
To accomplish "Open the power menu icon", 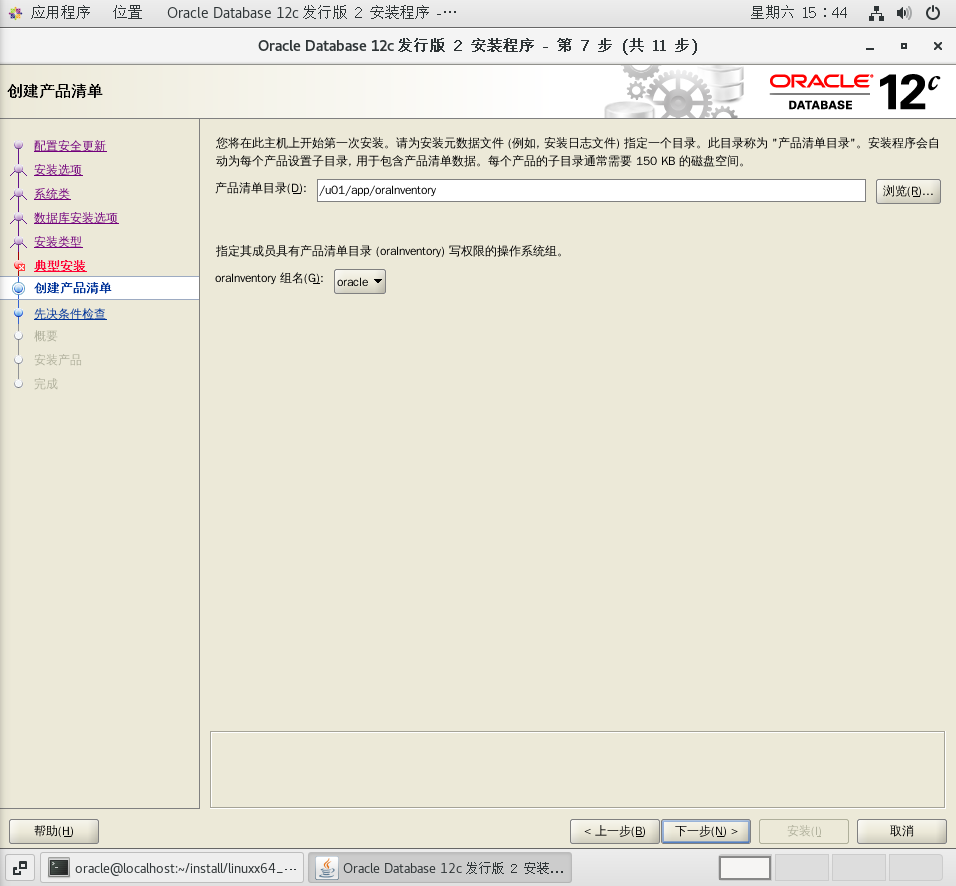I will coord(932,13).
